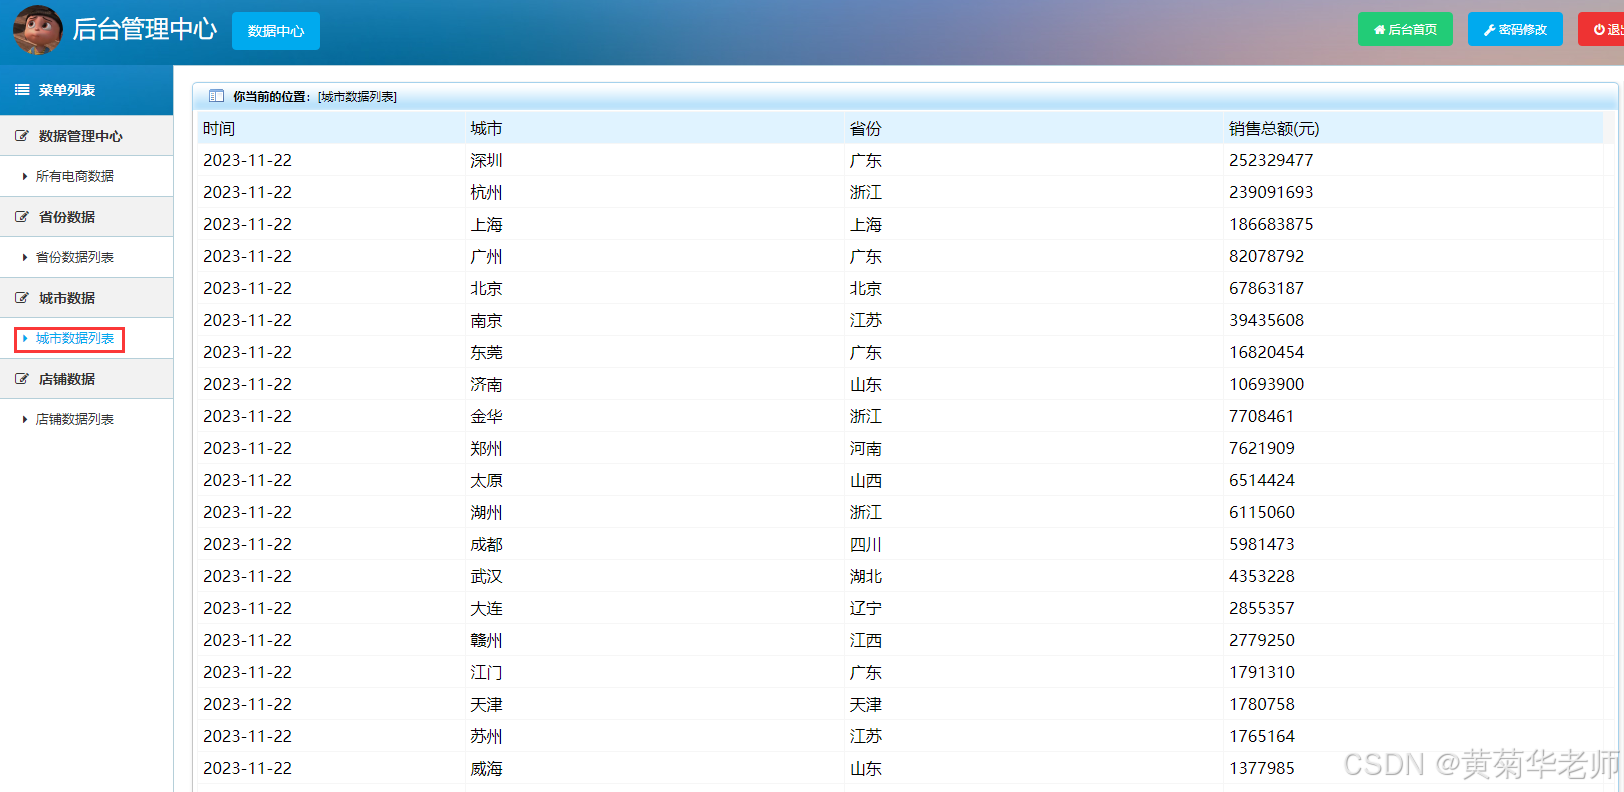The image size is (1624, 792).
Task: Select sales value 252329477
Action: [x=1271, y=160]
